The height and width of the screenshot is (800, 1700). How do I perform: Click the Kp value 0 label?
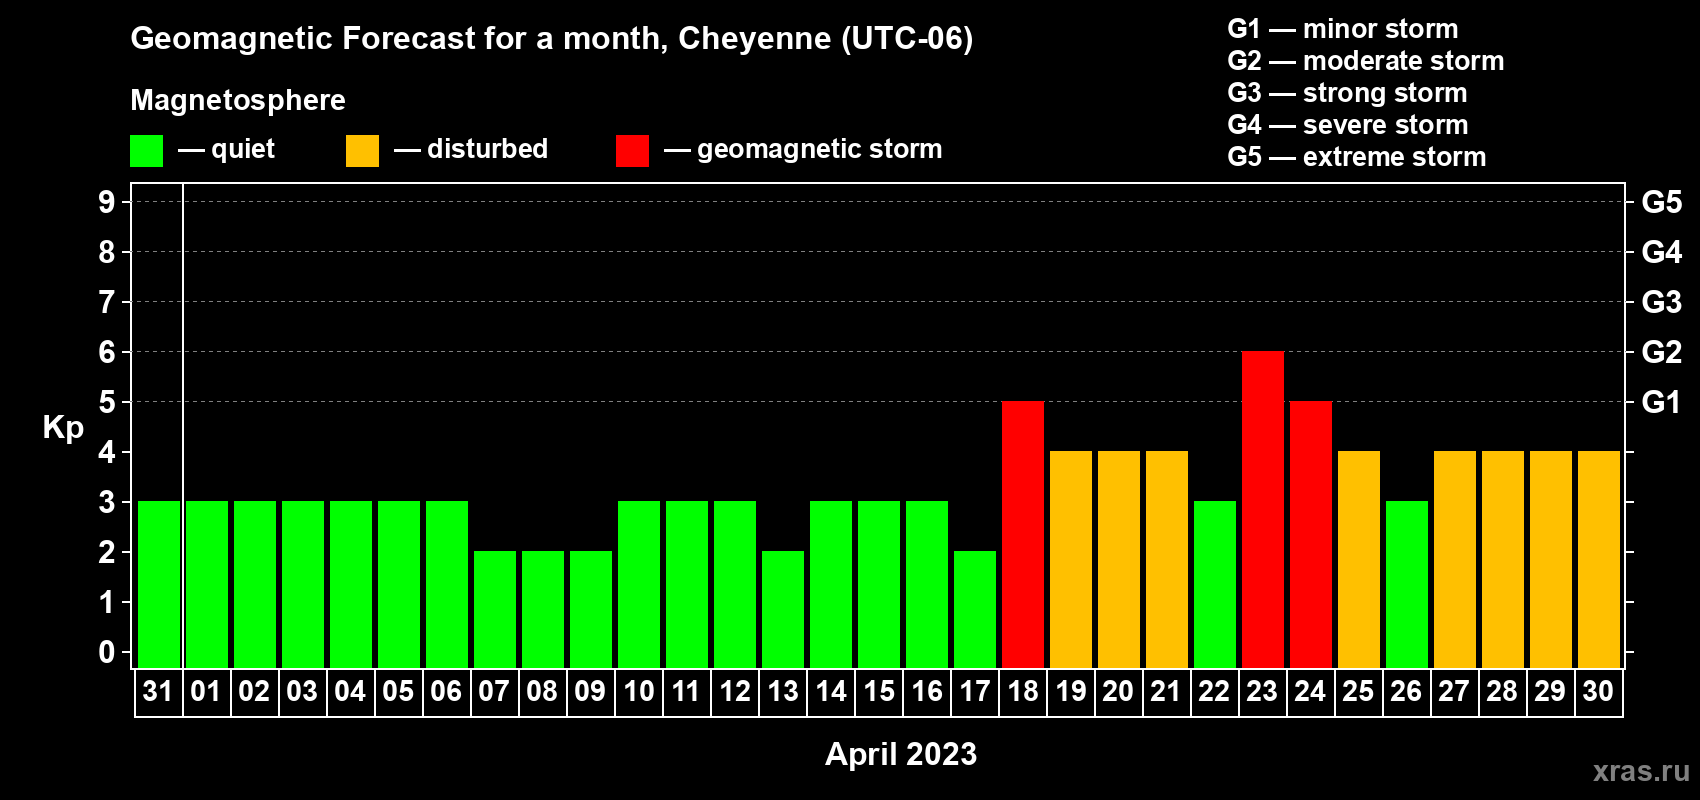point(107,652)
